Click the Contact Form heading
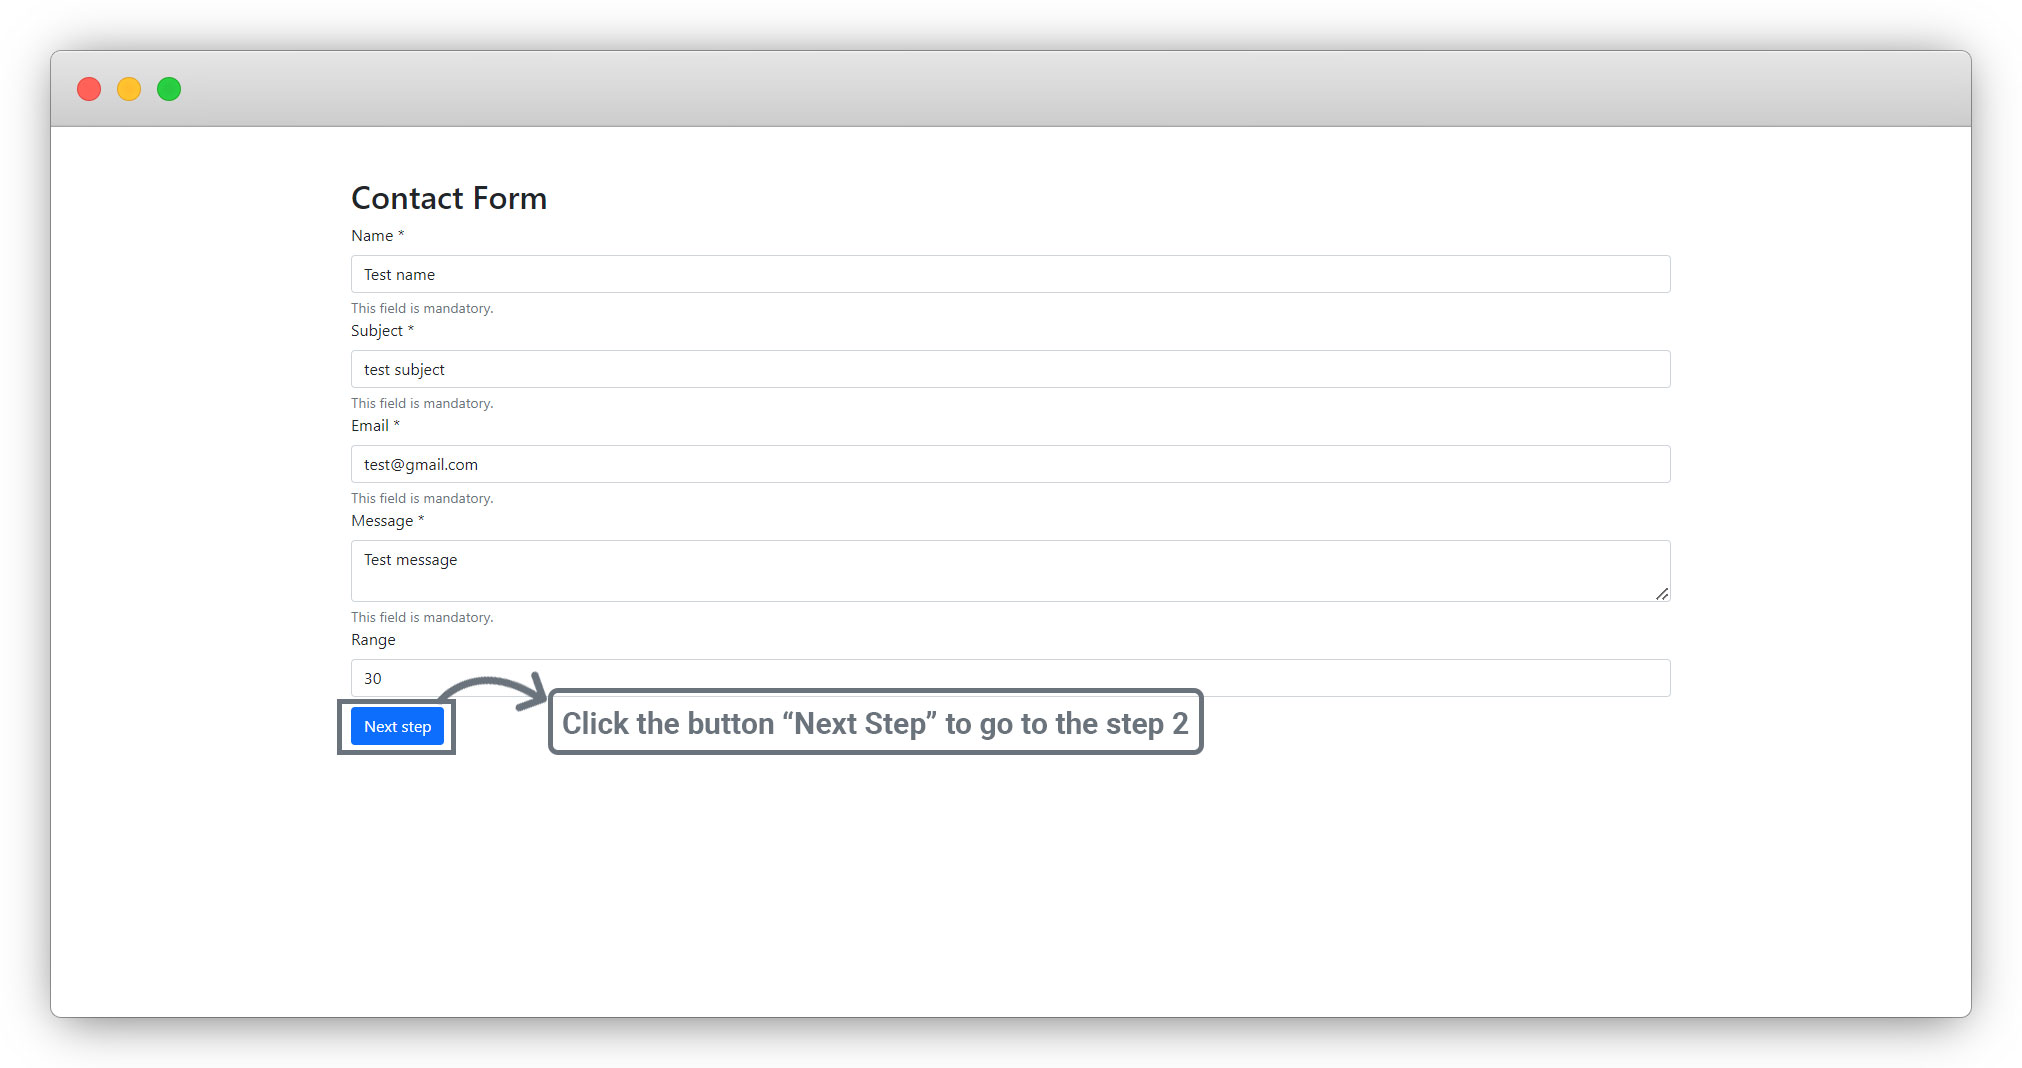 tap(449, 198)
